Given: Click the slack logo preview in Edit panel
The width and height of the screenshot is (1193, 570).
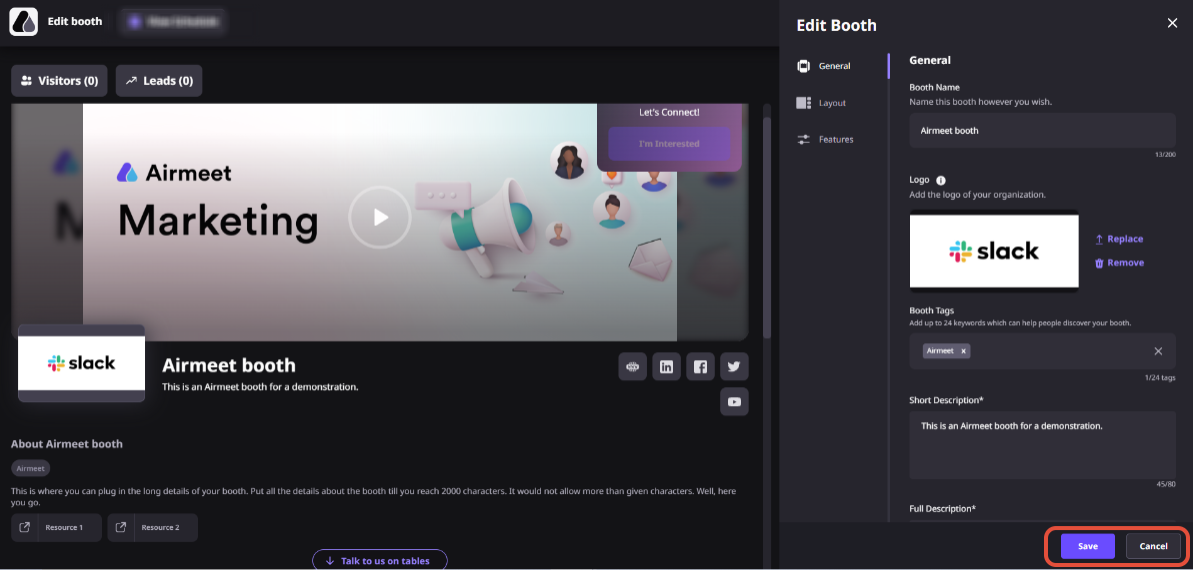Looking at the screenshot, I should 994,251.
